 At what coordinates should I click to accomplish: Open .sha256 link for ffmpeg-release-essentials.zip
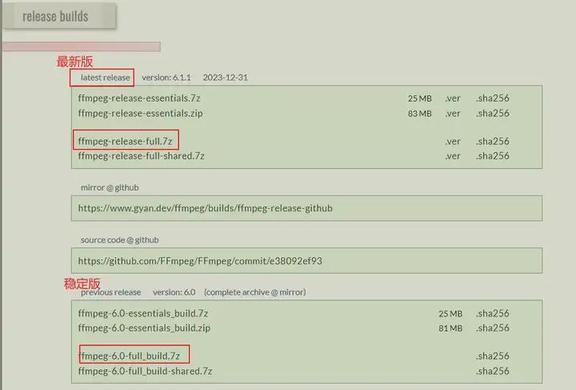pyautogui.click(x=493, y=113)
